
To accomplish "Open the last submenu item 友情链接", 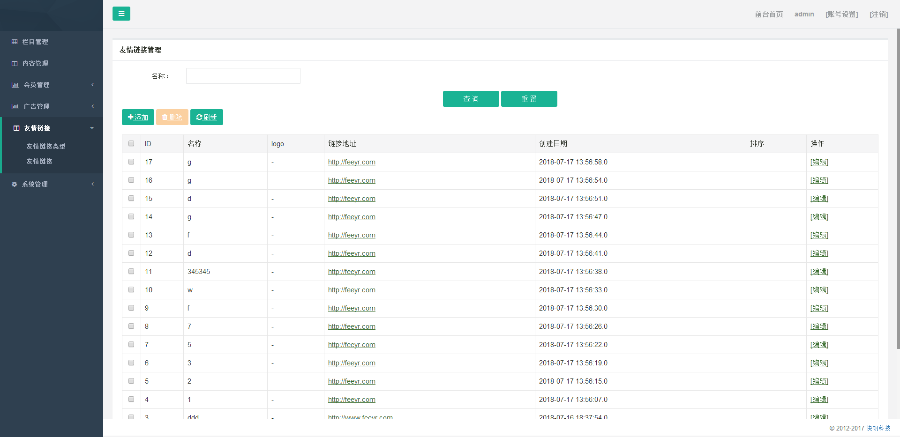I will [x=40, y=161].
